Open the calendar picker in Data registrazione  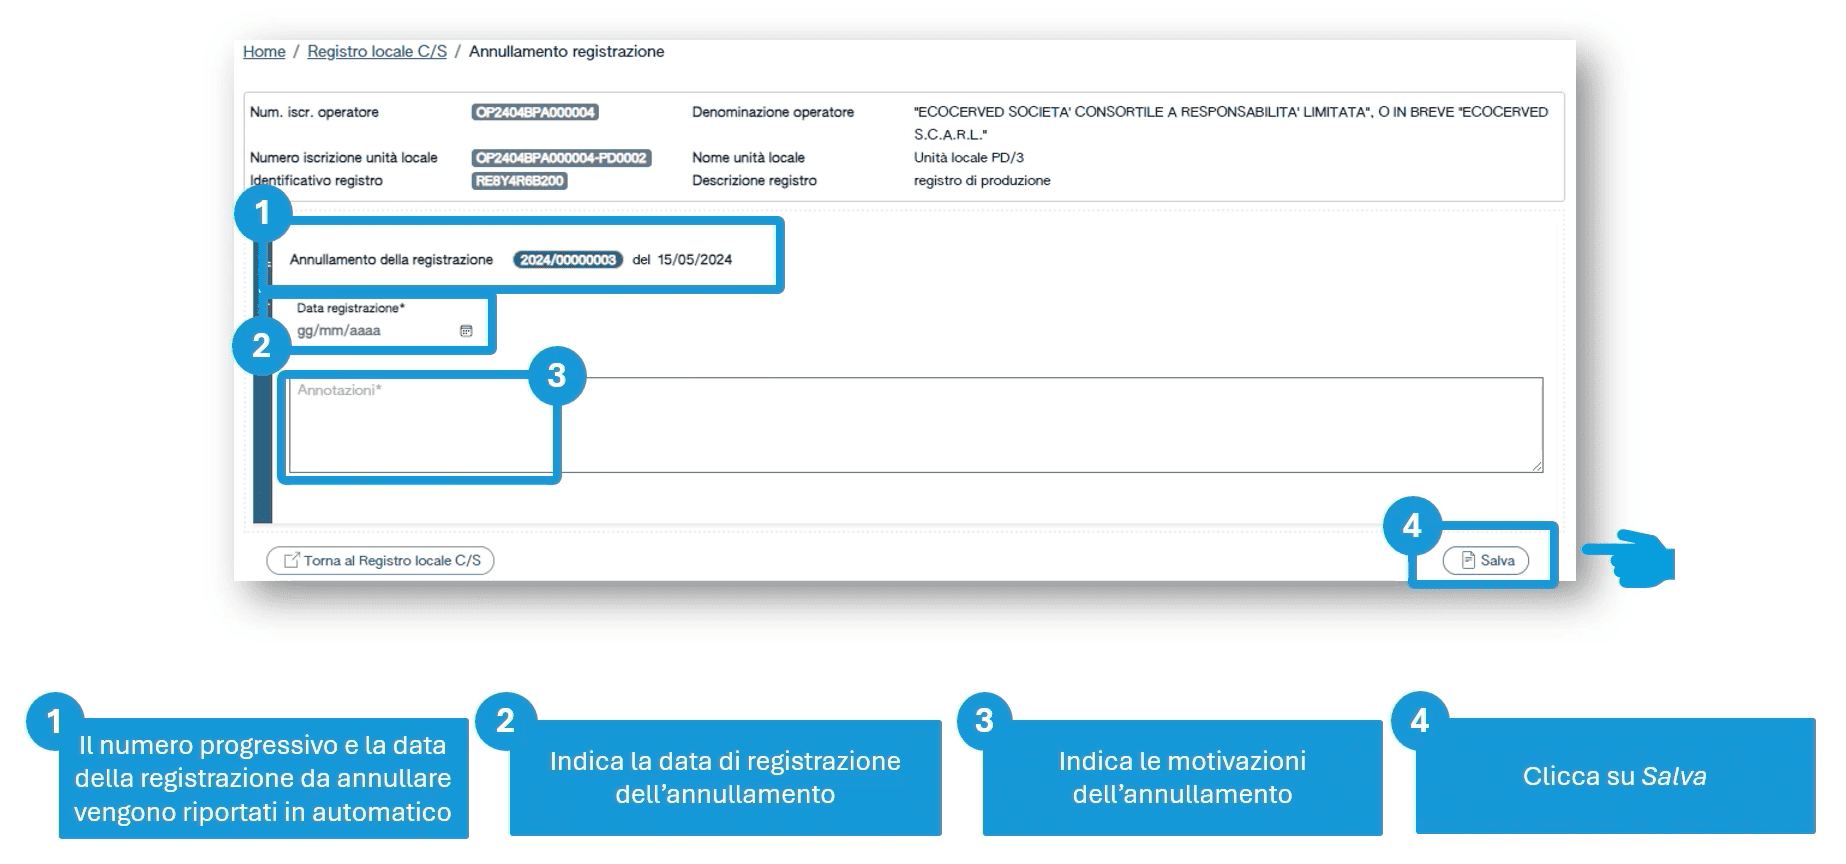point(466,331)
